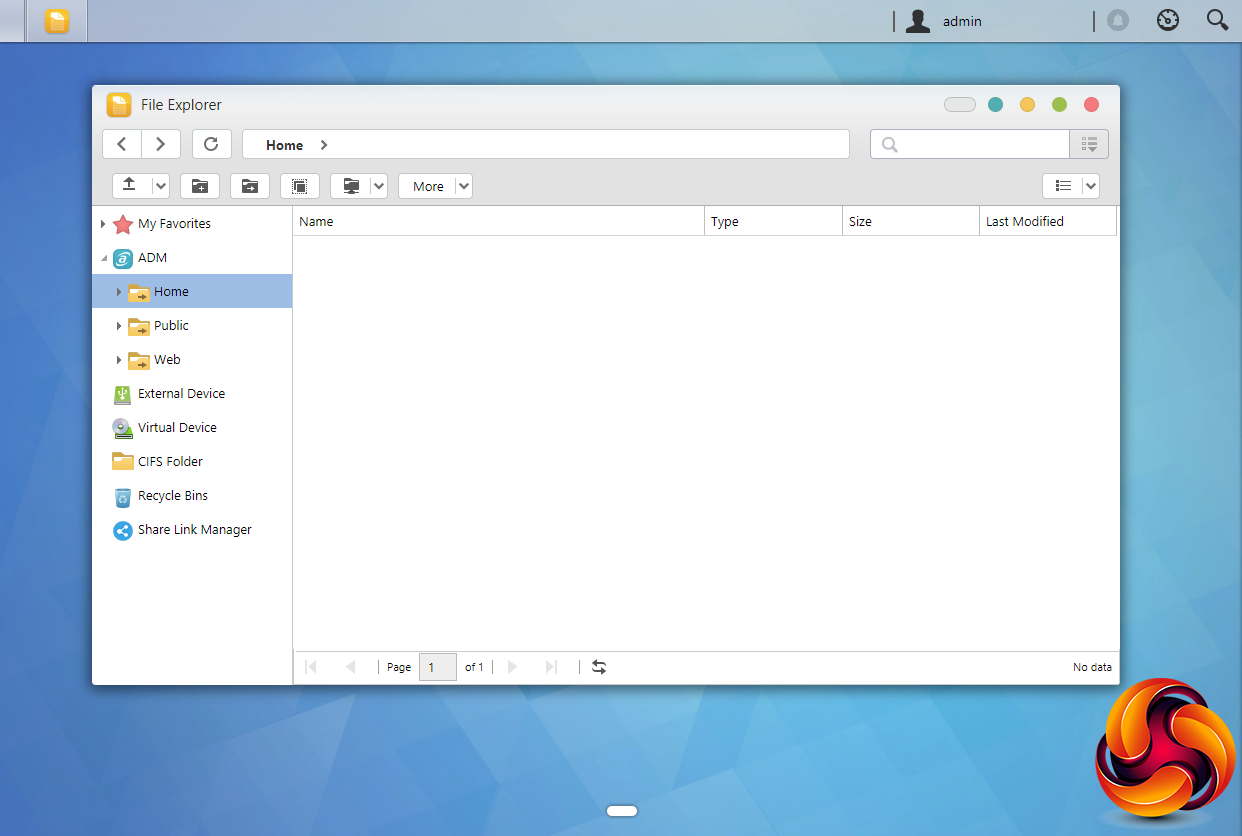Click the select all icon
1242x836 pixels.
pyautogui.click(x=299, y=186)
